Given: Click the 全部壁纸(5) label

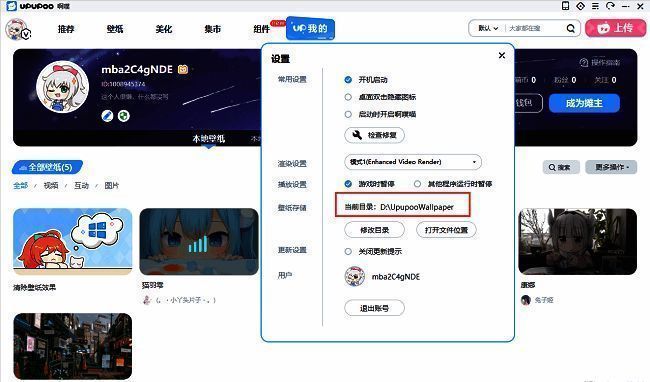Looking at the screenshot, I should coord(48,167).
